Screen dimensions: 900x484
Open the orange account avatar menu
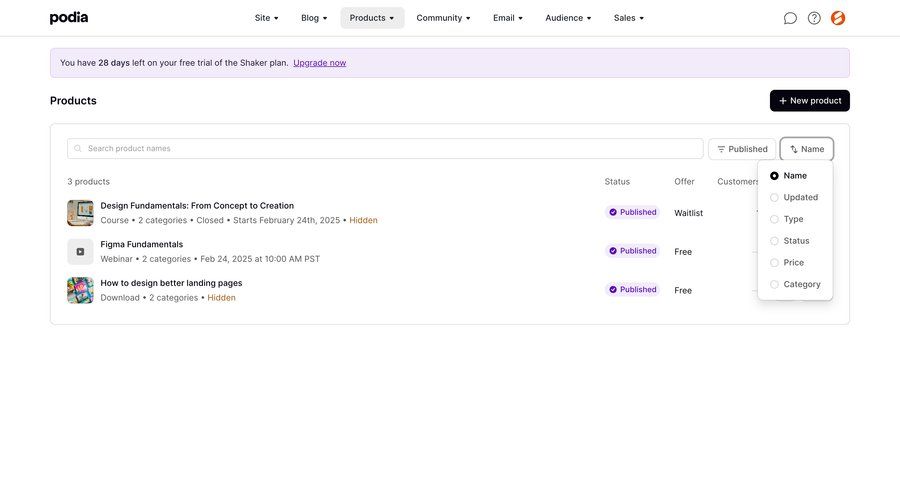[x=838, y=18]
